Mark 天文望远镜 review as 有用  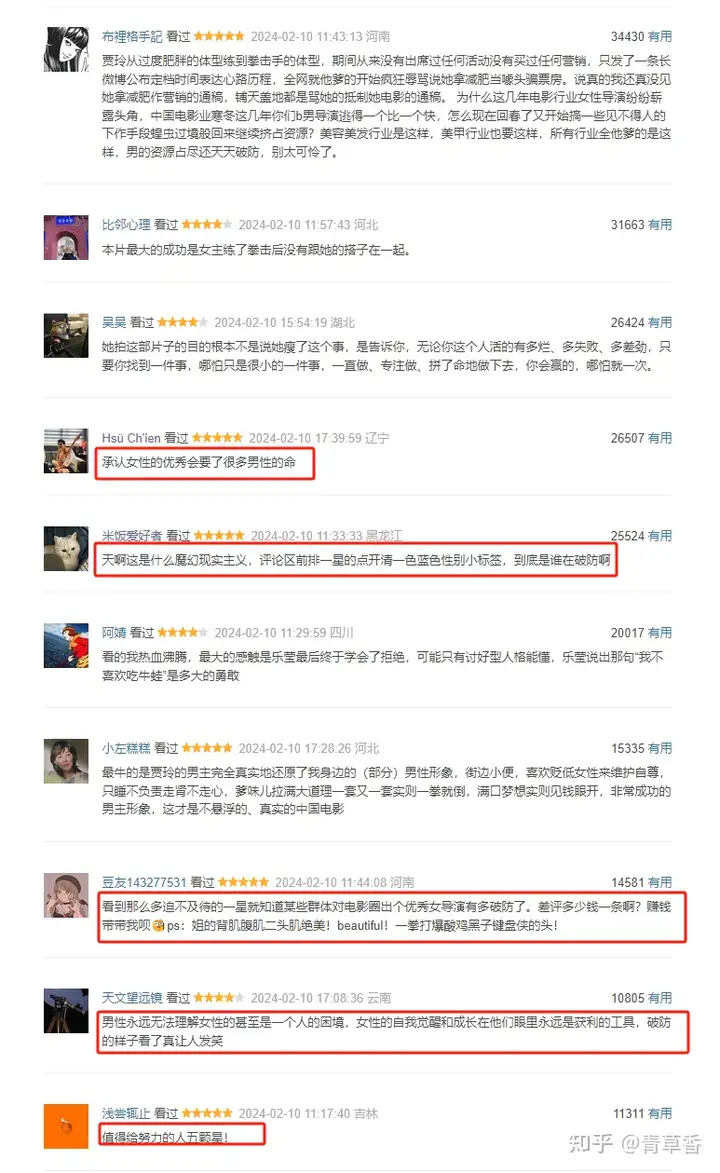coord(659,997)
